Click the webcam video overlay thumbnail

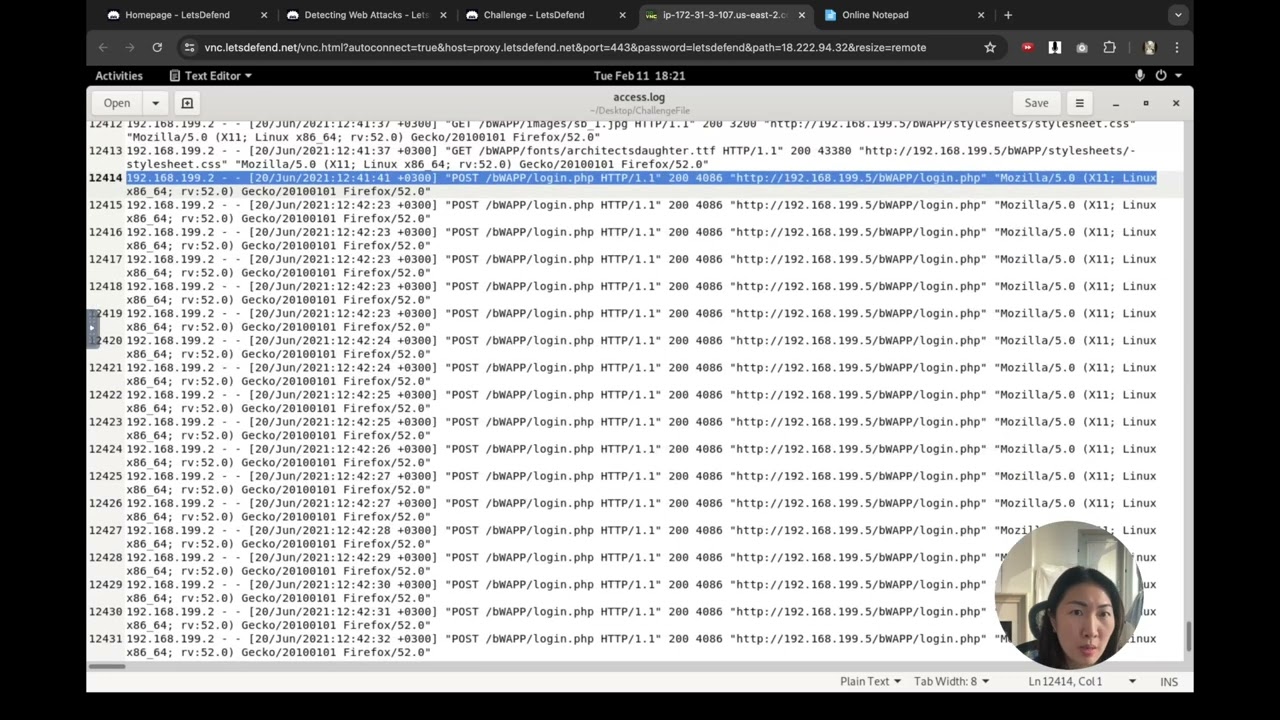[1069, 594]
